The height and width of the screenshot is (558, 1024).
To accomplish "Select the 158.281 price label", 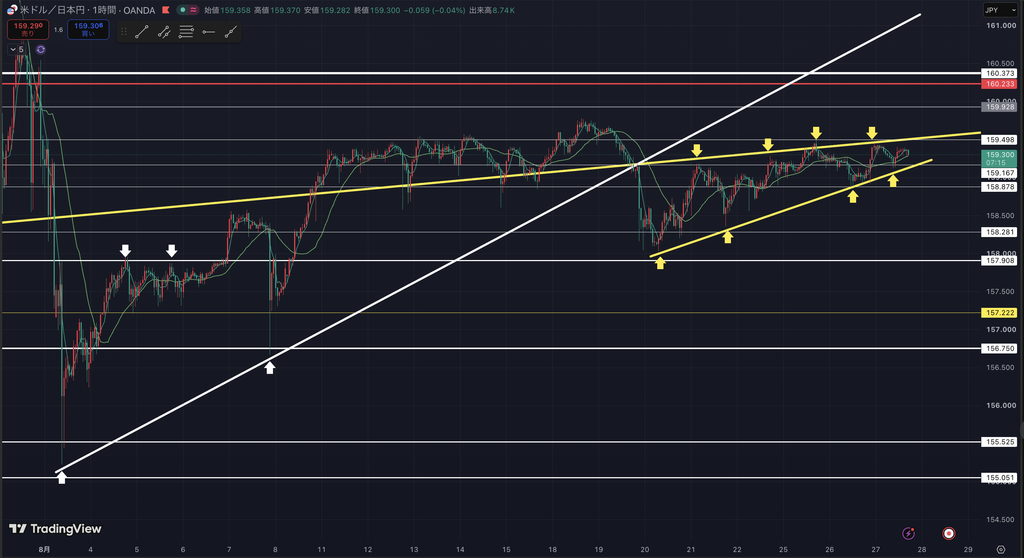I will 999,233.
